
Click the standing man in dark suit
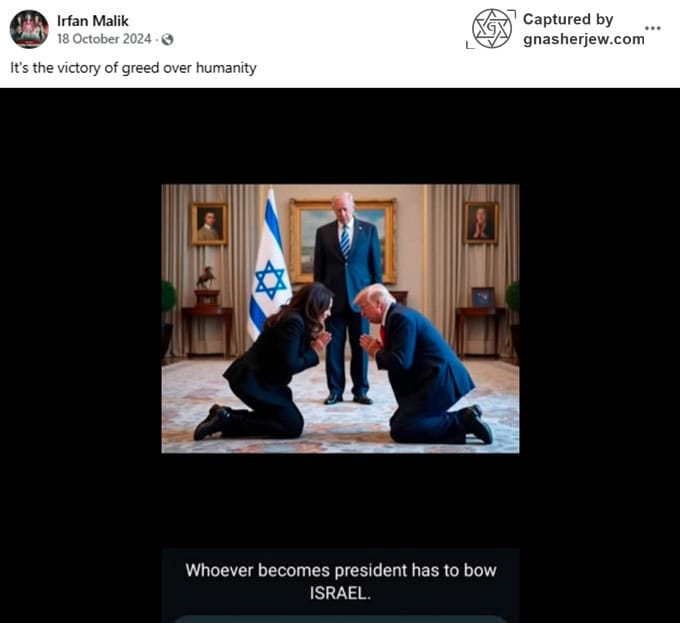tap(347, 298)
